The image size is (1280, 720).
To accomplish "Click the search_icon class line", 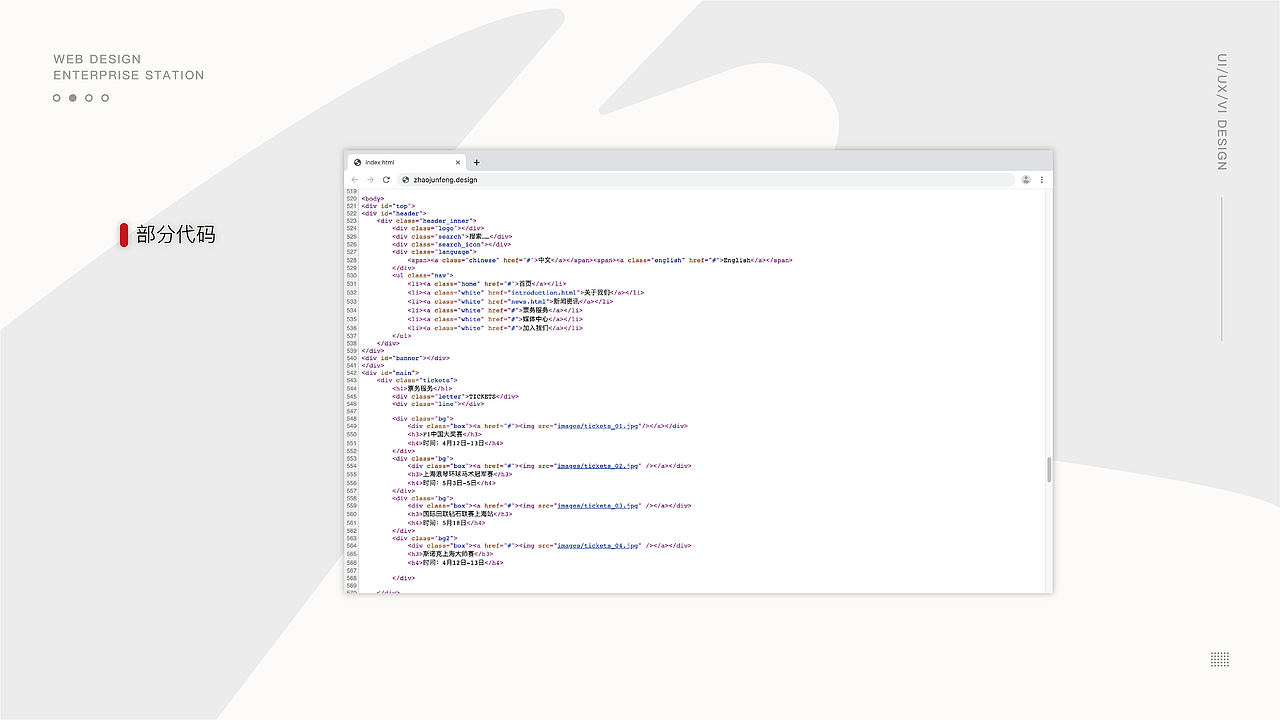I will tap(452, 244).
